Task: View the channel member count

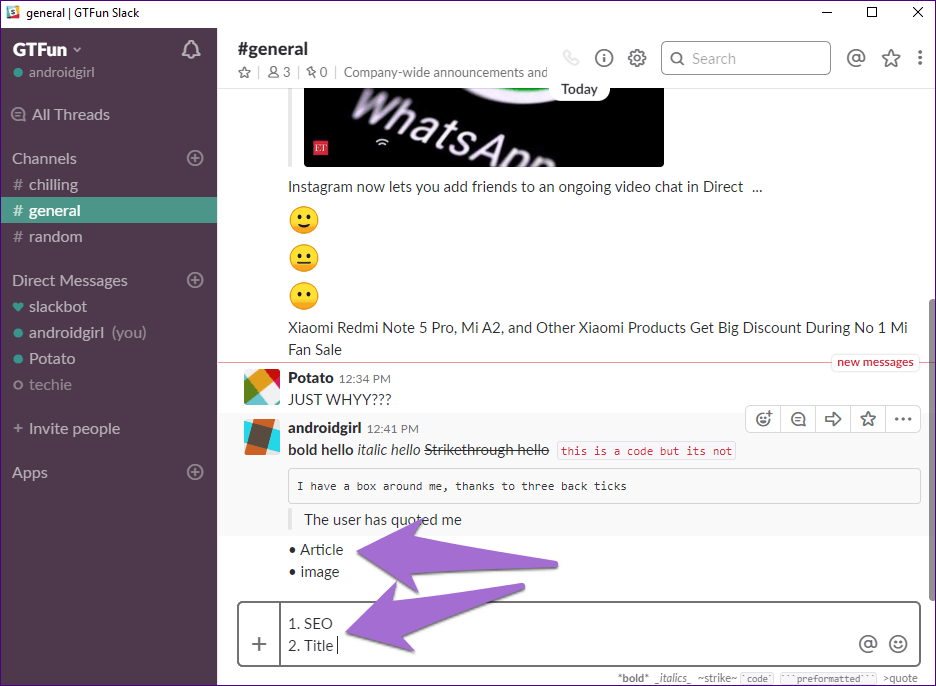Action: pyautogui.click(x=279, y=72)
